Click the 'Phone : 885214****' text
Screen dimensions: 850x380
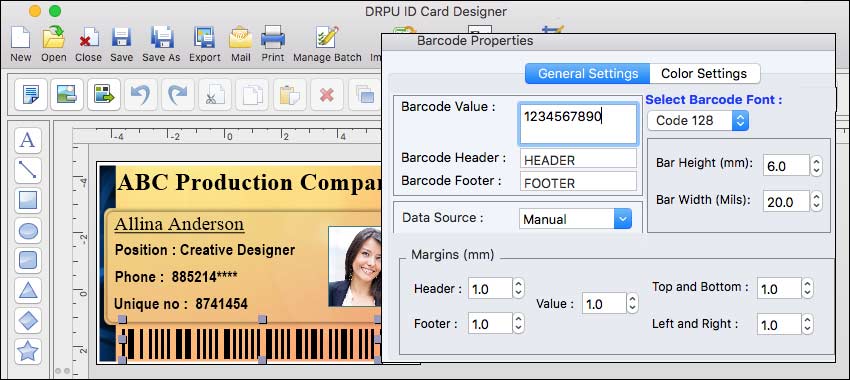(x=176, y=277)
